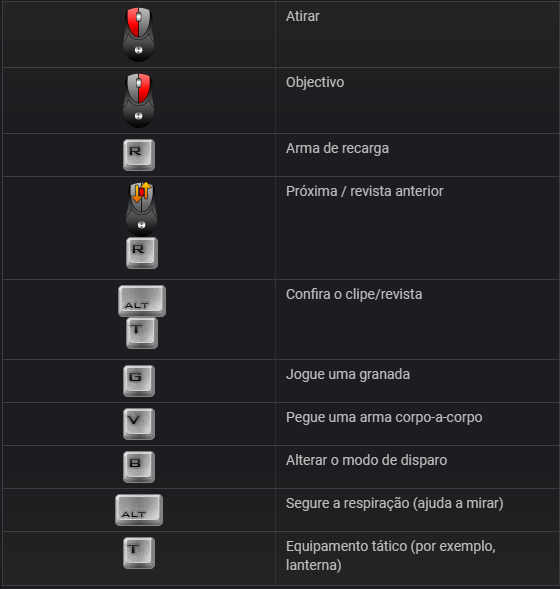Click the B key icon for fire mode
The image size is (560, 589).
click(139, 467)
